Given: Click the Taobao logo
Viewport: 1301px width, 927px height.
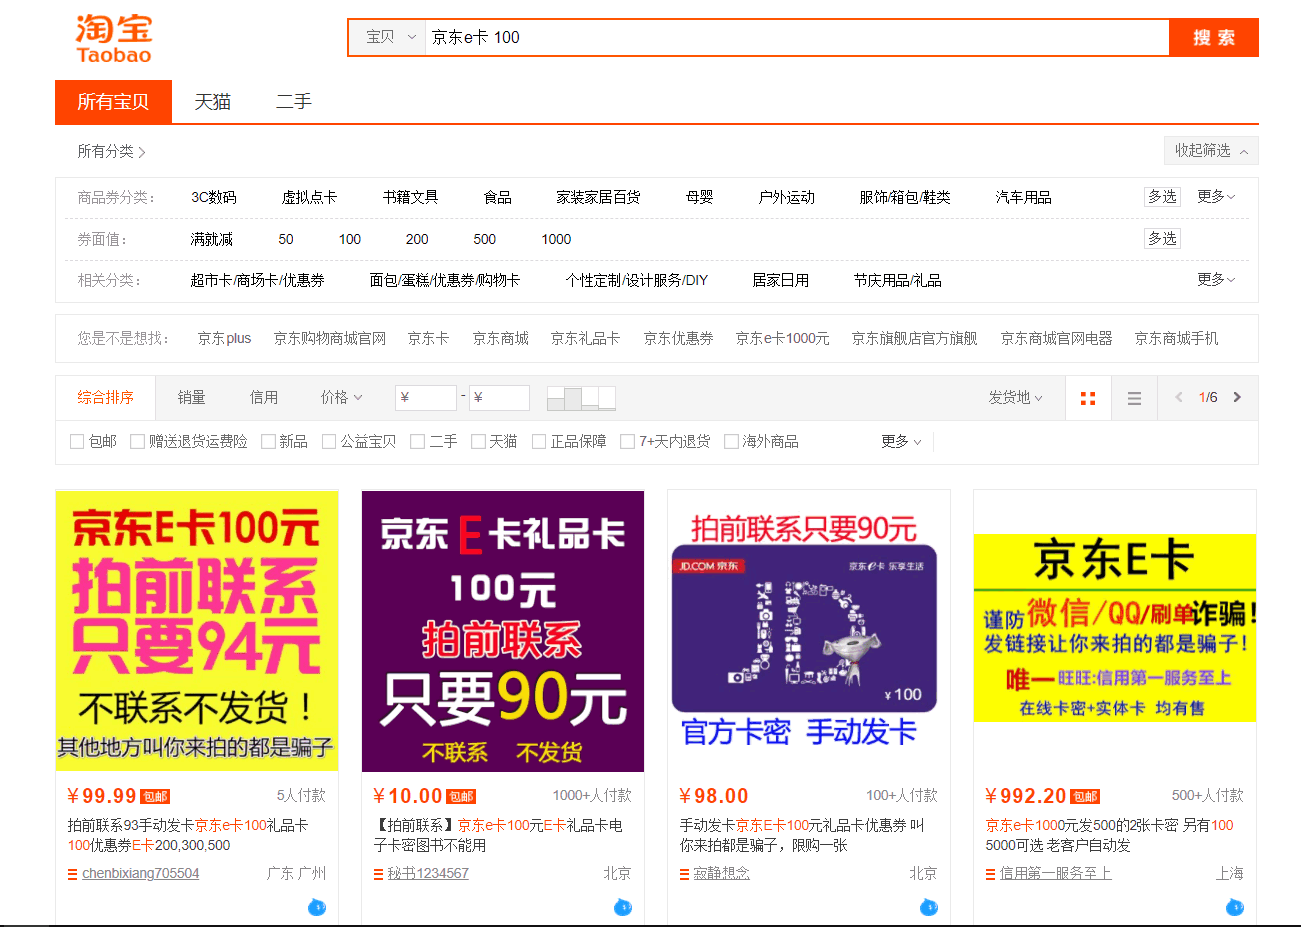Looking at the screenshot, I should [x=113, y=39].
